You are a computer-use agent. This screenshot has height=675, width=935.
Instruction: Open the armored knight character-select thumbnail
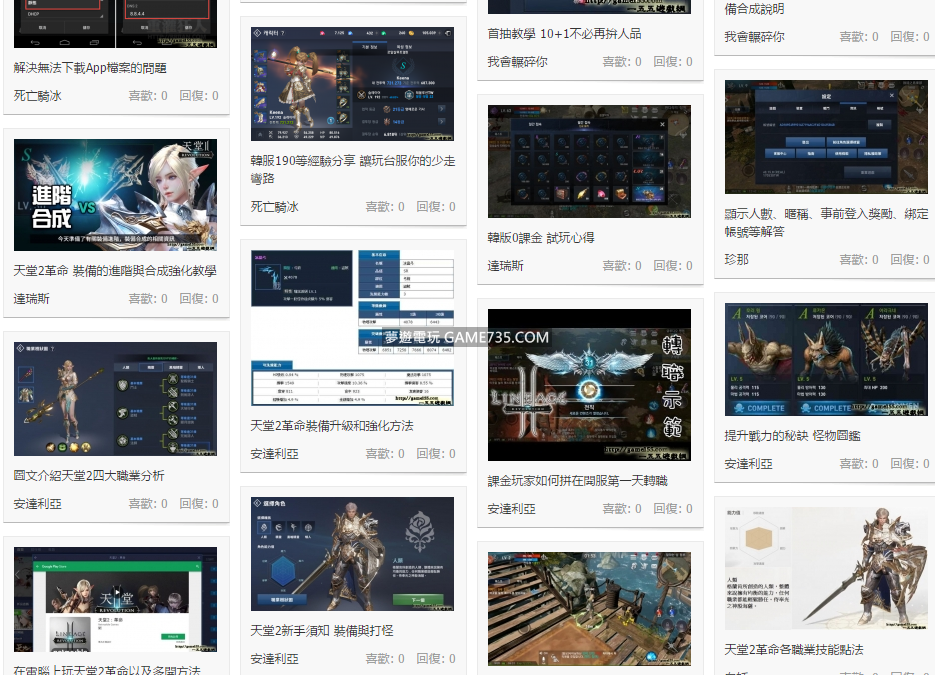click(352, 554)
